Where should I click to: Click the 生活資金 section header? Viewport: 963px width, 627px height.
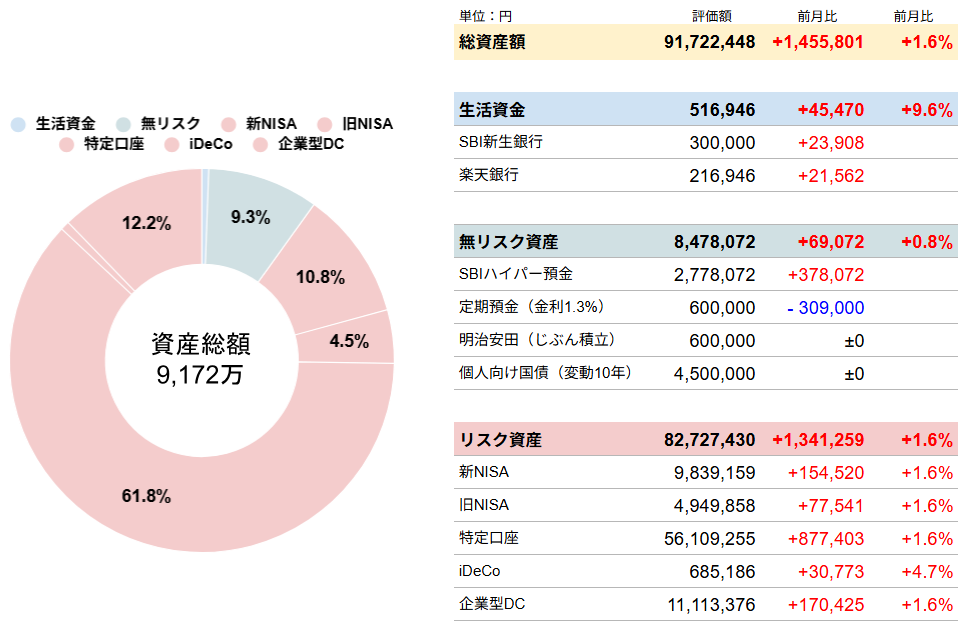pyautogui.click(x=705, y=109)
